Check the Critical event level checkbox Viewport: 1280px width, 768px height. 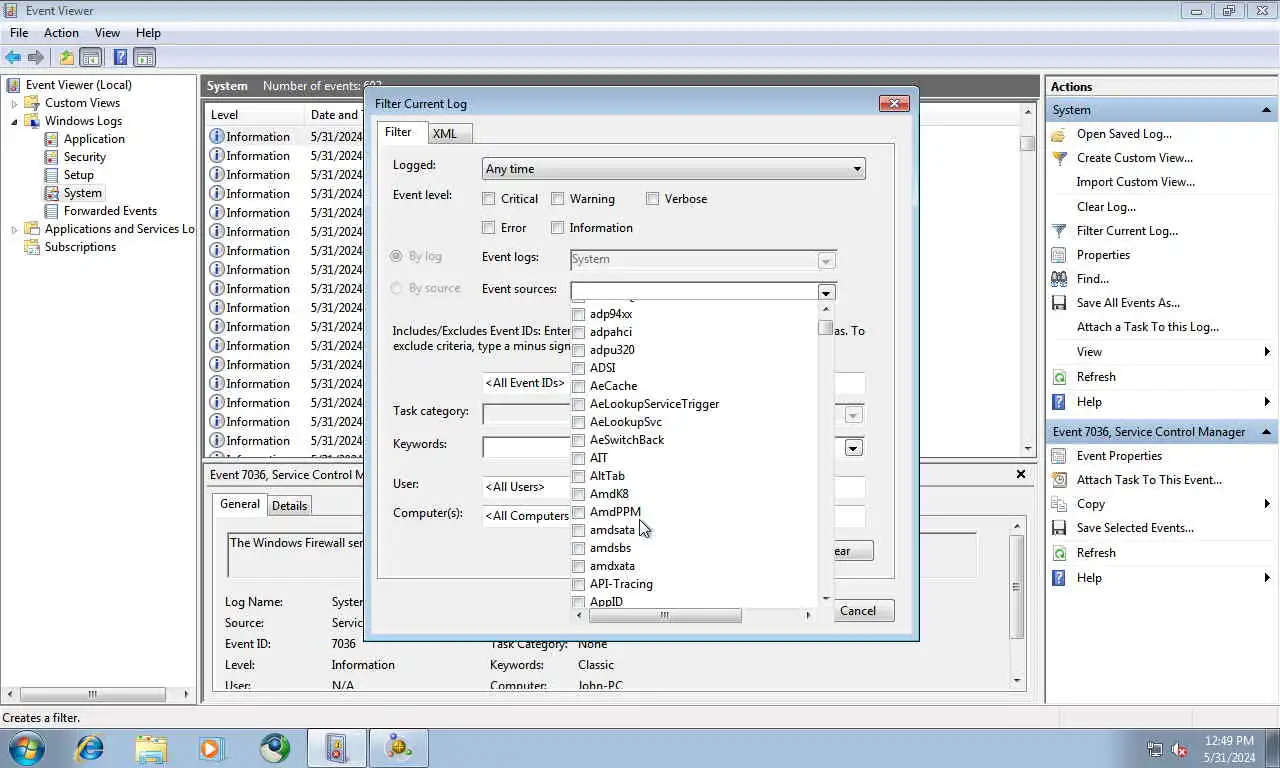tap(489, 199)
